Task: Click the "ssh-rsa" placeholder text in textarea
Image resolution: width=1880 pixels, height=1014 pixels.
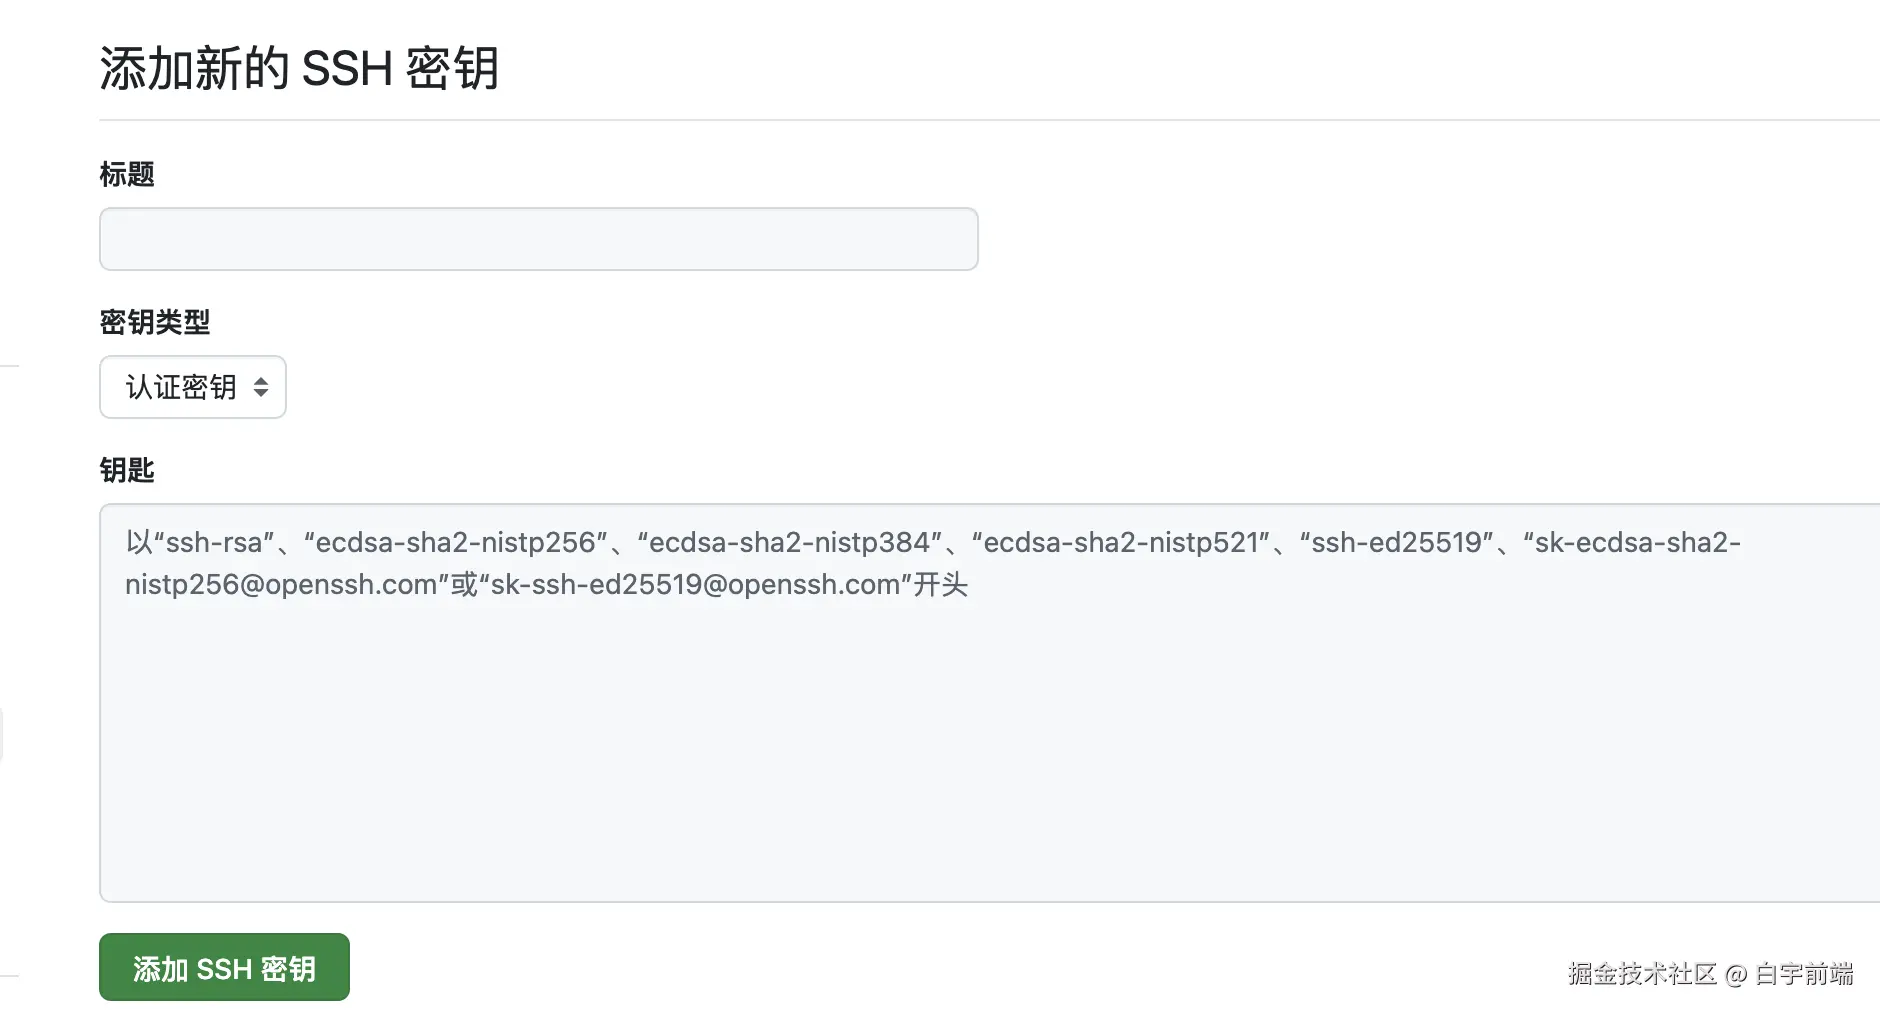Action: (x=214, y=542)
